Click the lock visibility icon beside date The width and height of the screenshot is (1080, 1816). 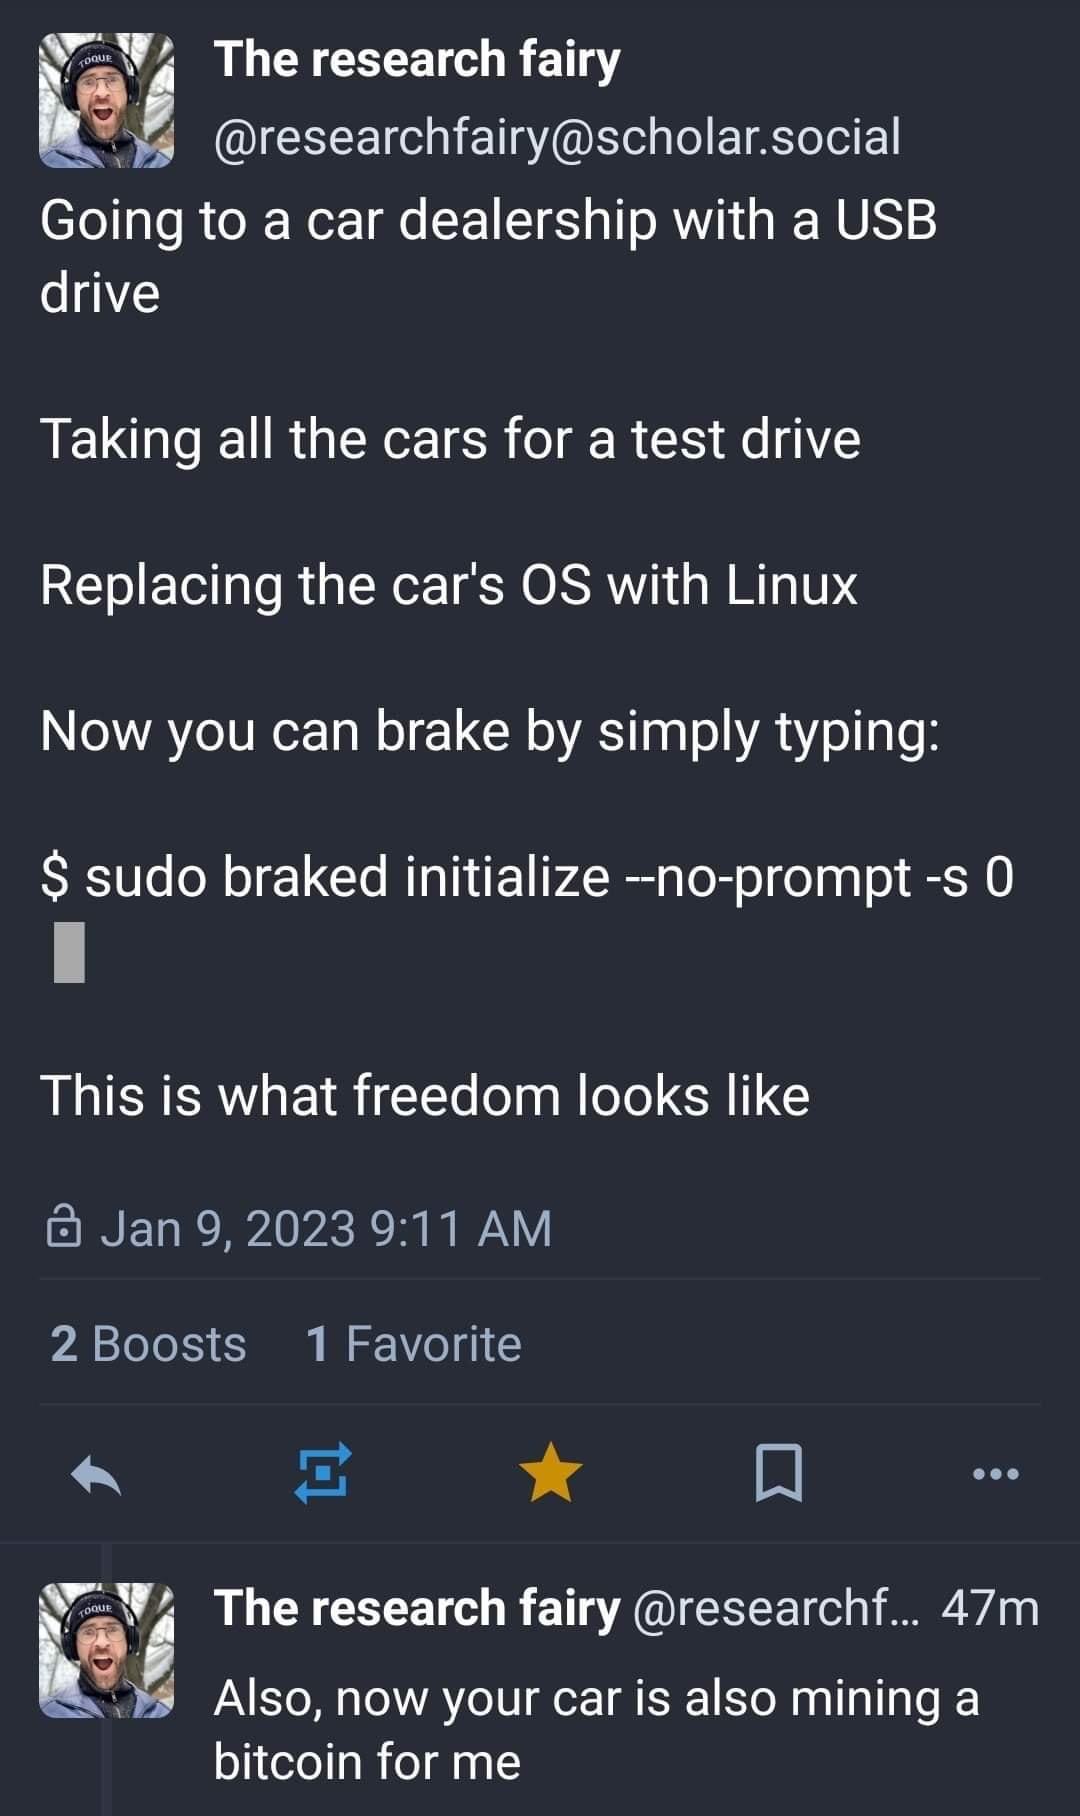(63, 1228)
